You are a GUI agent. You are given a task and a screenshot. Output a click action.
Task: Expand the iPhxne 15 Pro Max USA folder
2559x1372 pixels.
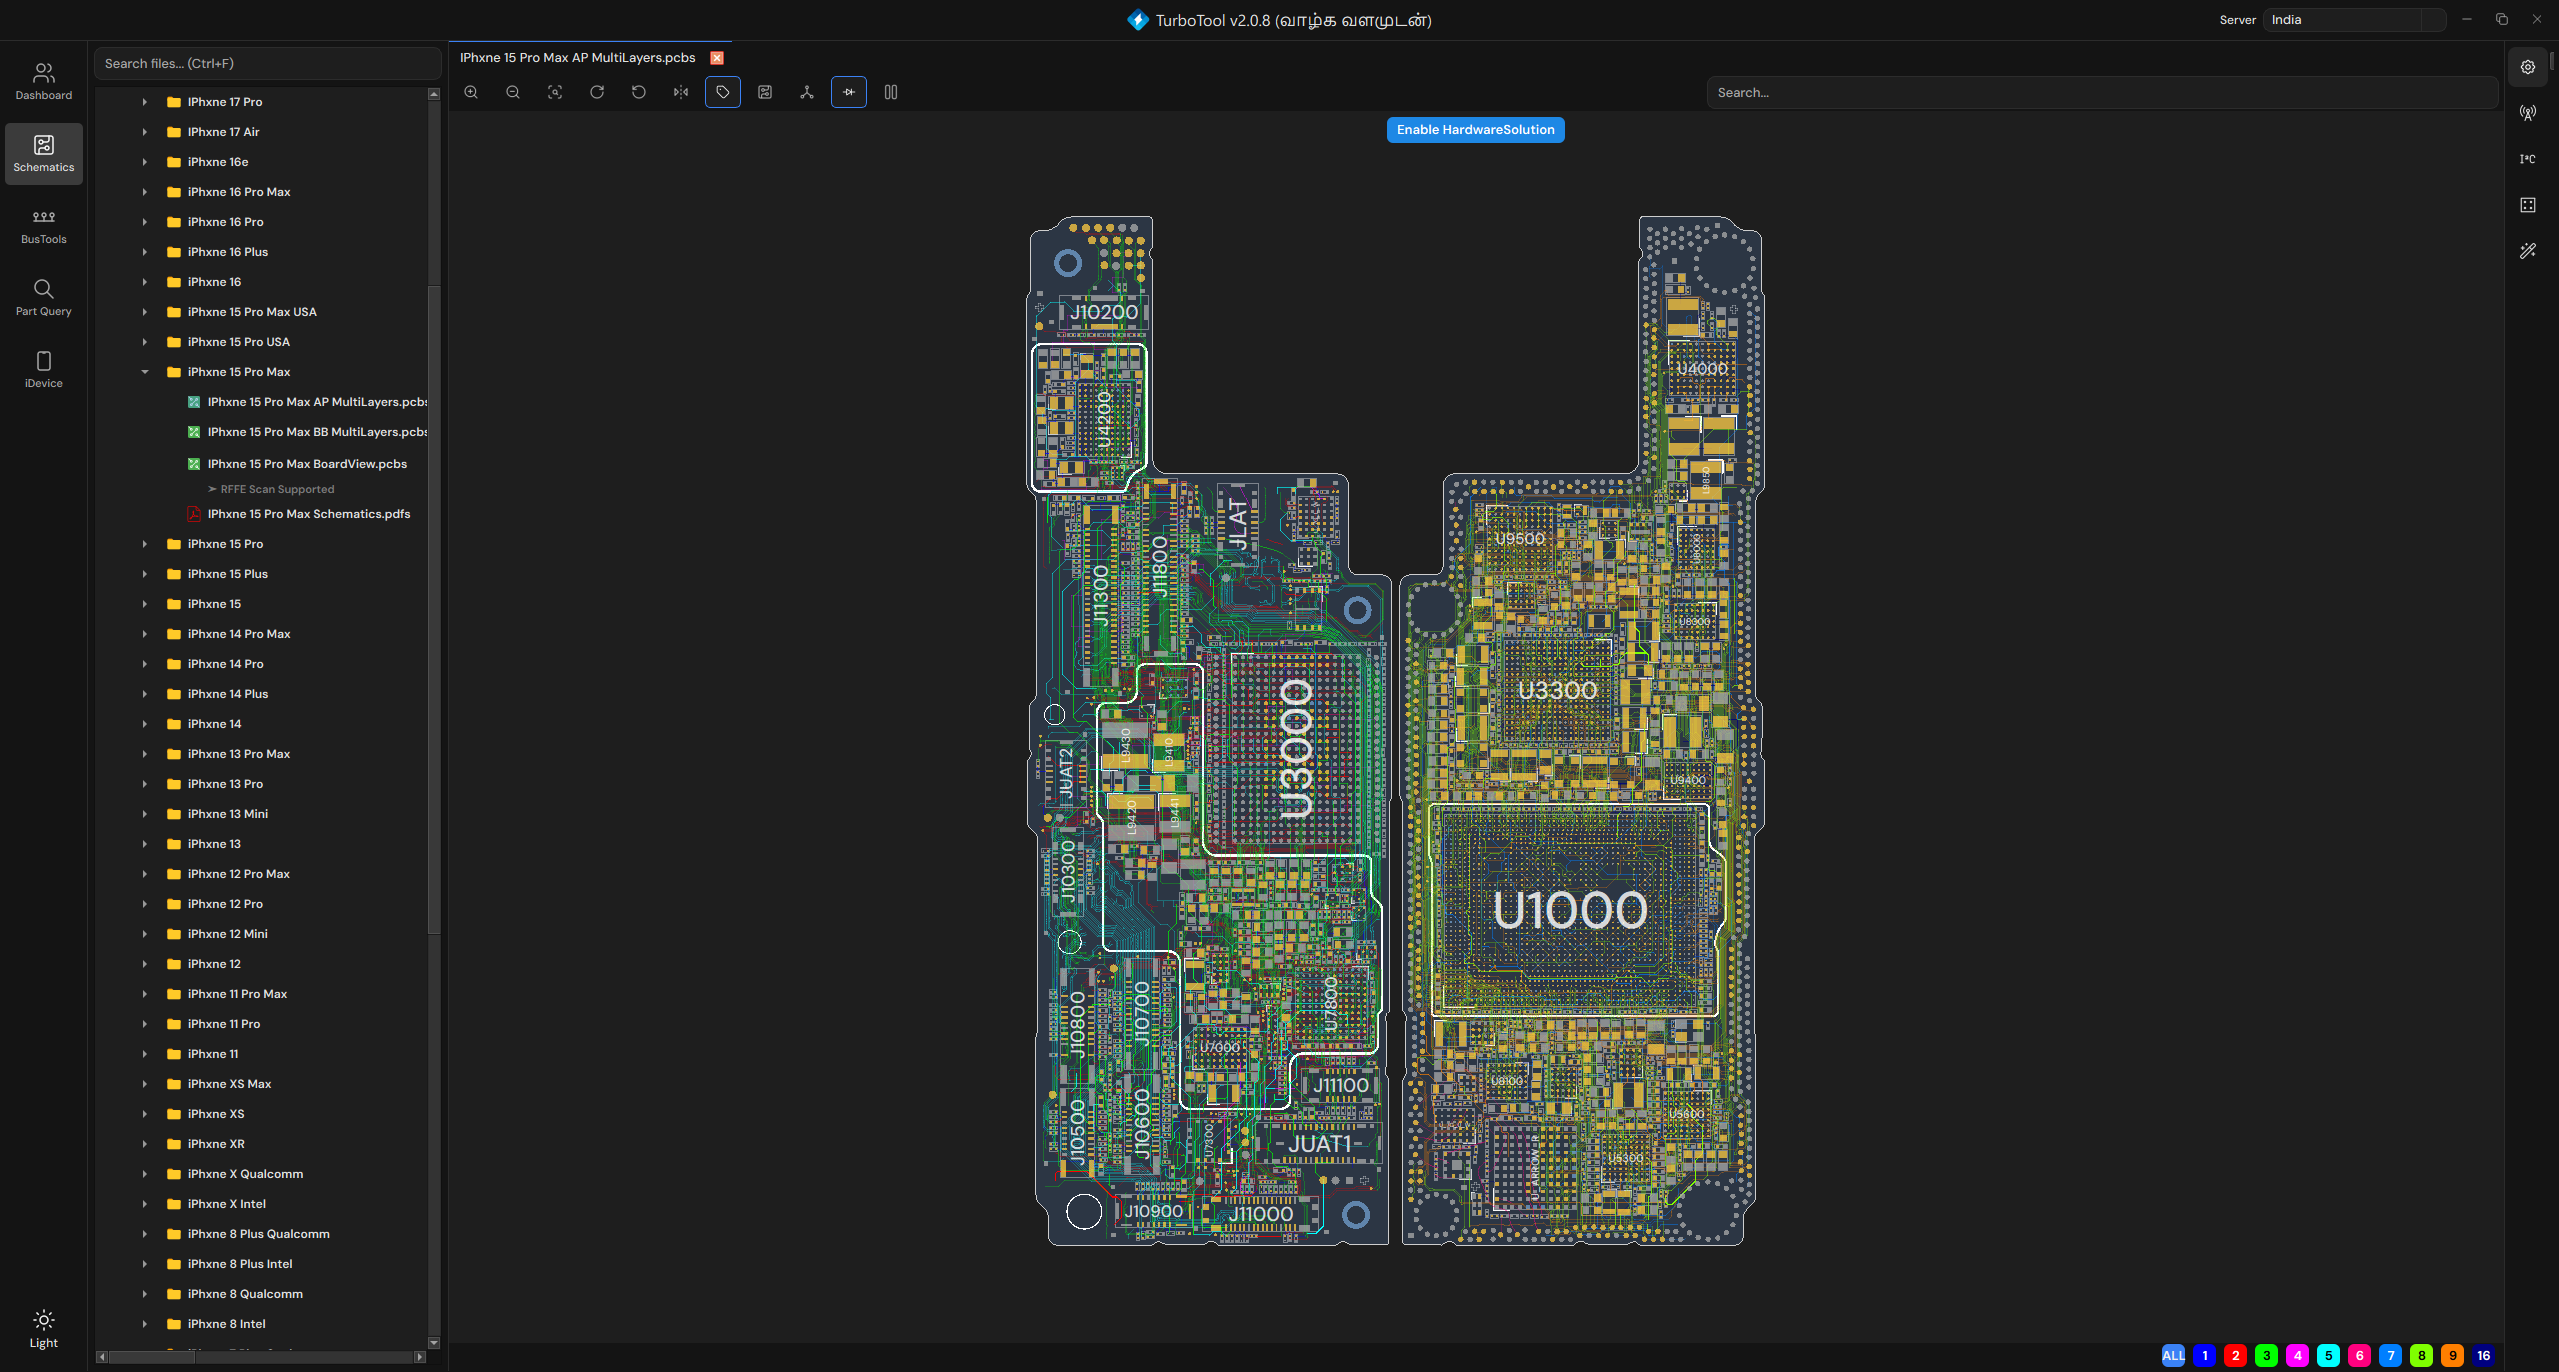point(145,312)
